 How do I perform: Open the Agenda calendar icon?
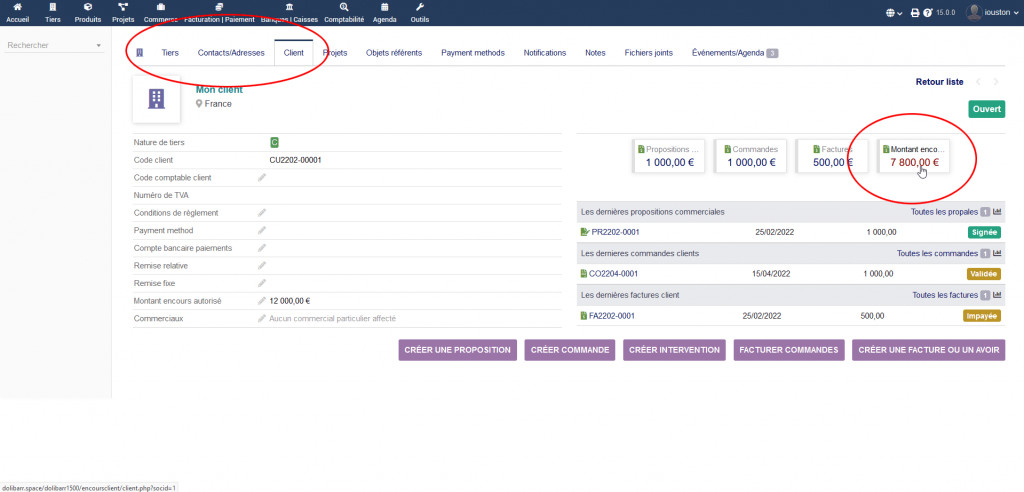(384, 8)
